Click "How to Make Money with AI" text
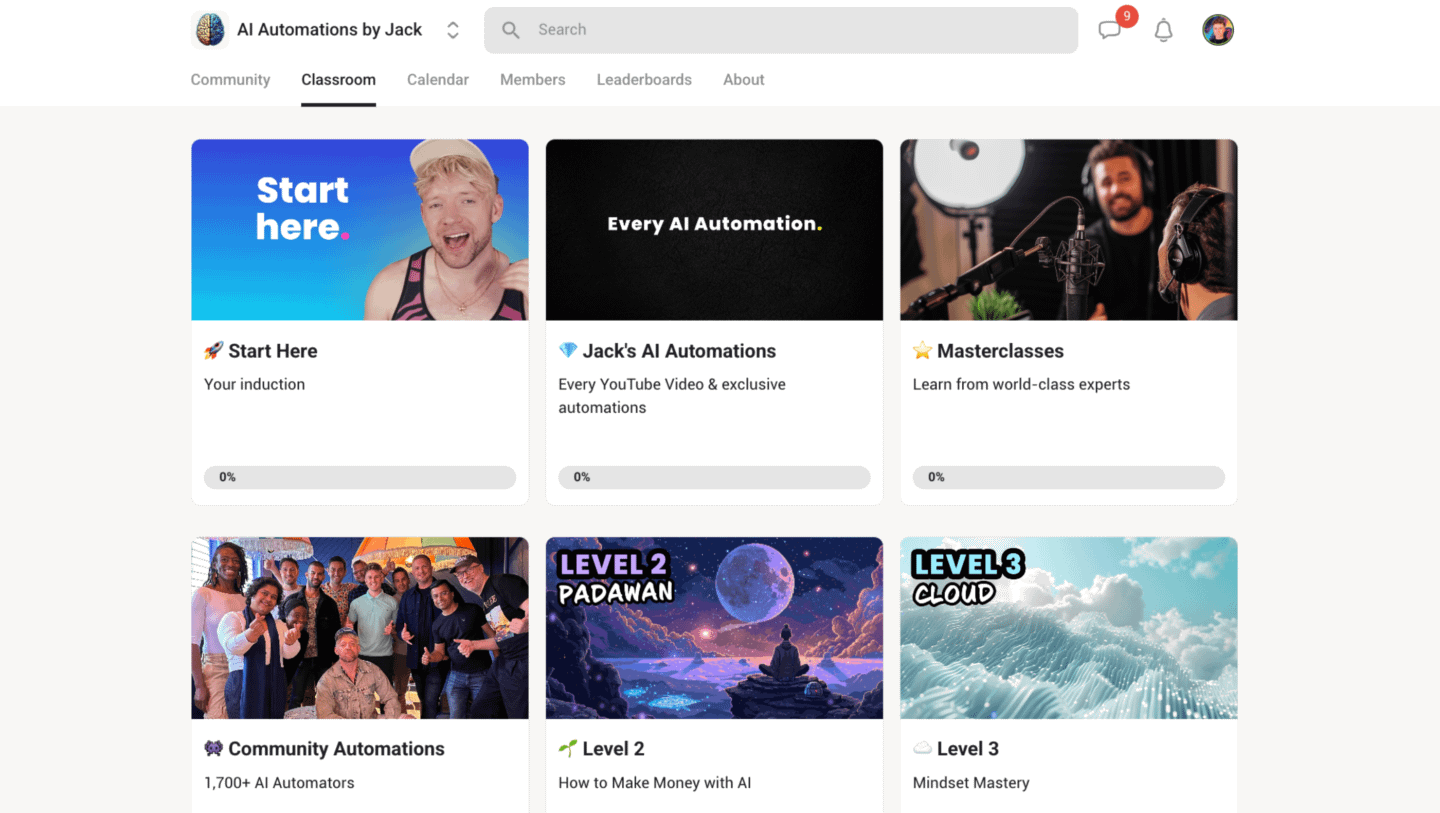Image resolution: width=1440 pixels, height=813 pixels. point(655,783)
